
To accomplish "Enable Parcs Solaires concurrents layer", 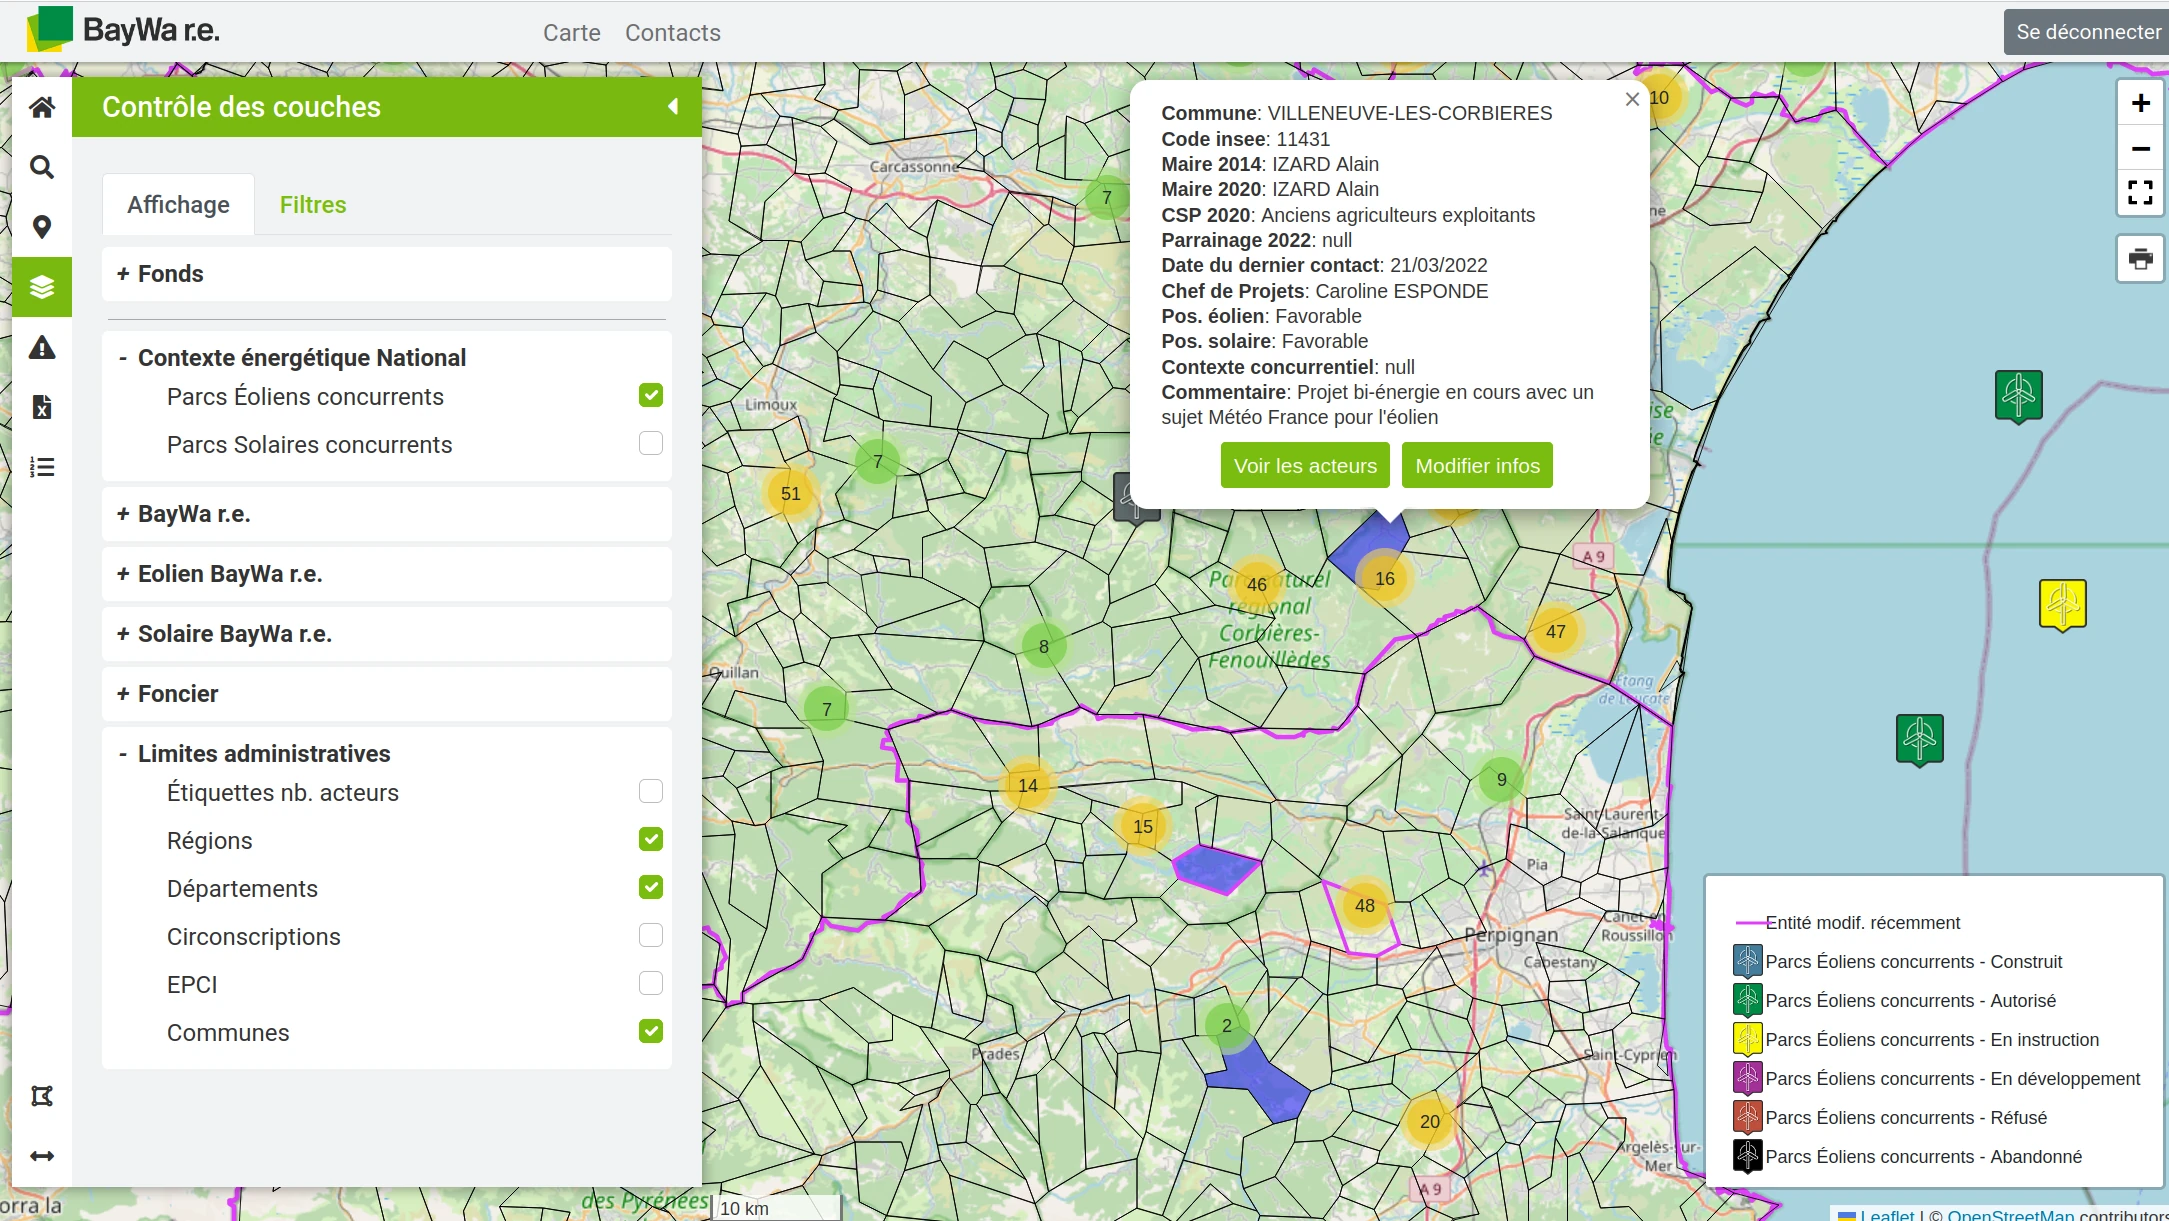I will pyautogui.click(x=650, y=443).
